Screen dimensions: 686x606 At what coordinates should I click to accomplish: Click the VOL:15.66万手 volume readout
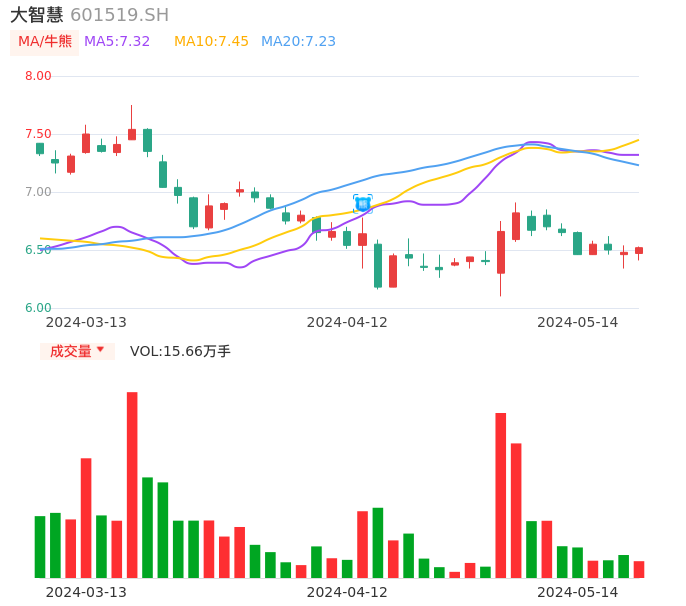pos(180,351)
